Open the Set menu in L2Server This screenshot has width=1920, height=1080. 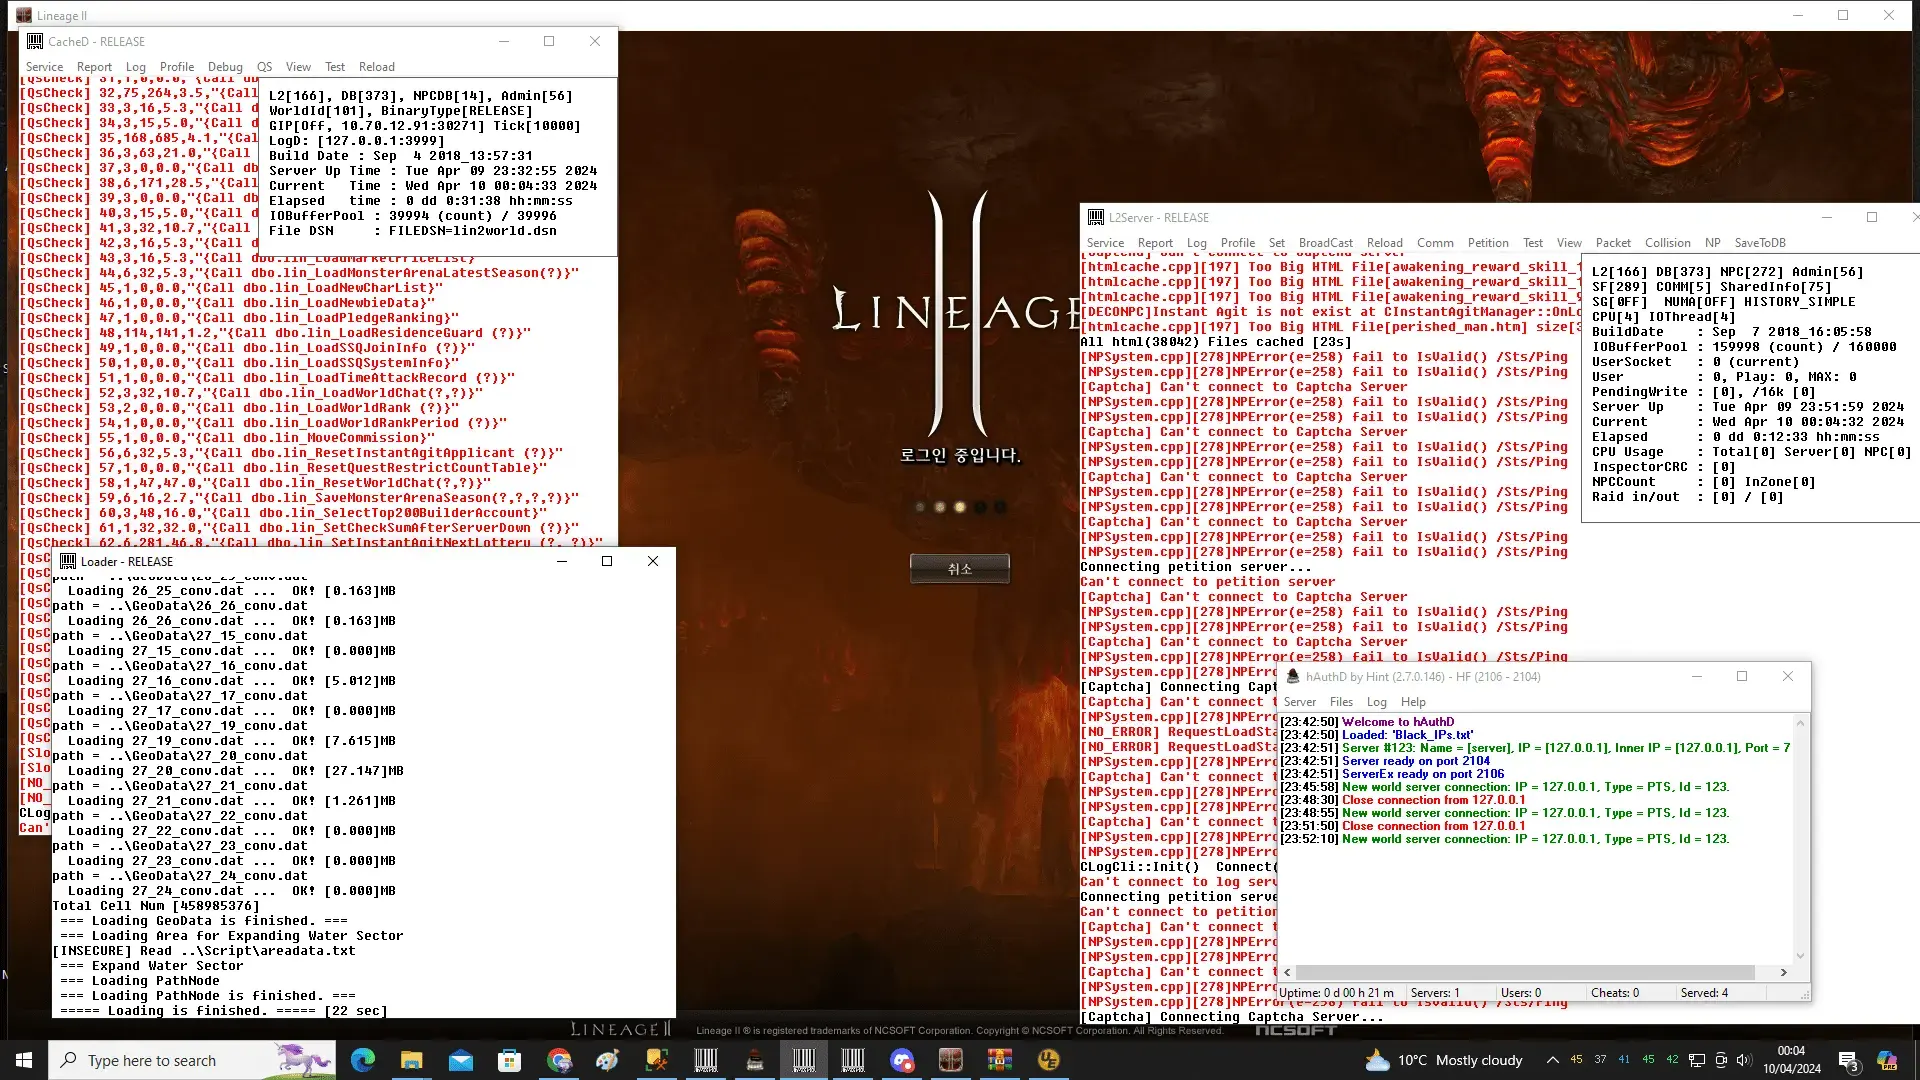[1277, 243]
